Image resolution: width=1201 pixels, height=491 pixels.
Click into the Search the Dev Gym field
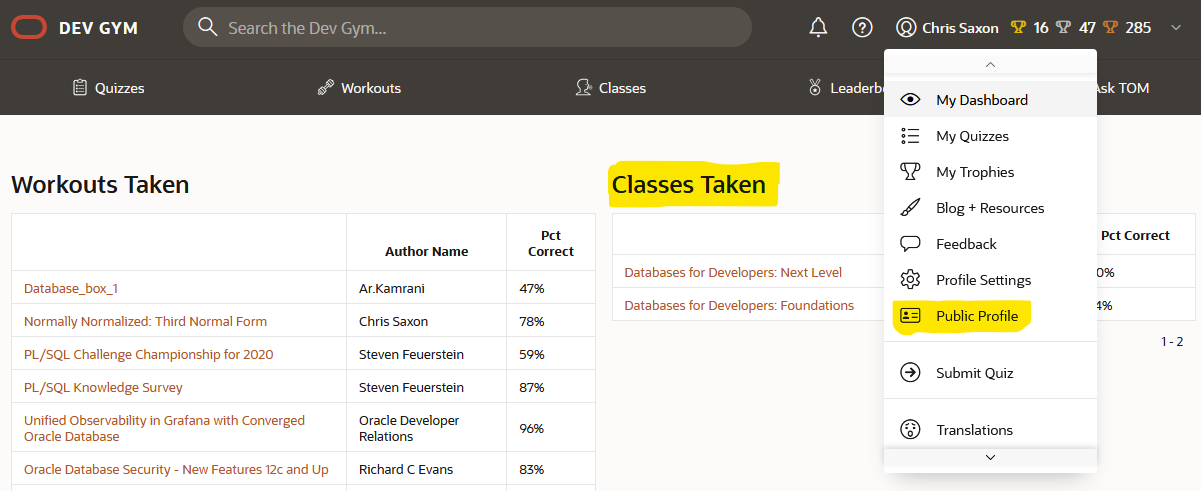480,28
